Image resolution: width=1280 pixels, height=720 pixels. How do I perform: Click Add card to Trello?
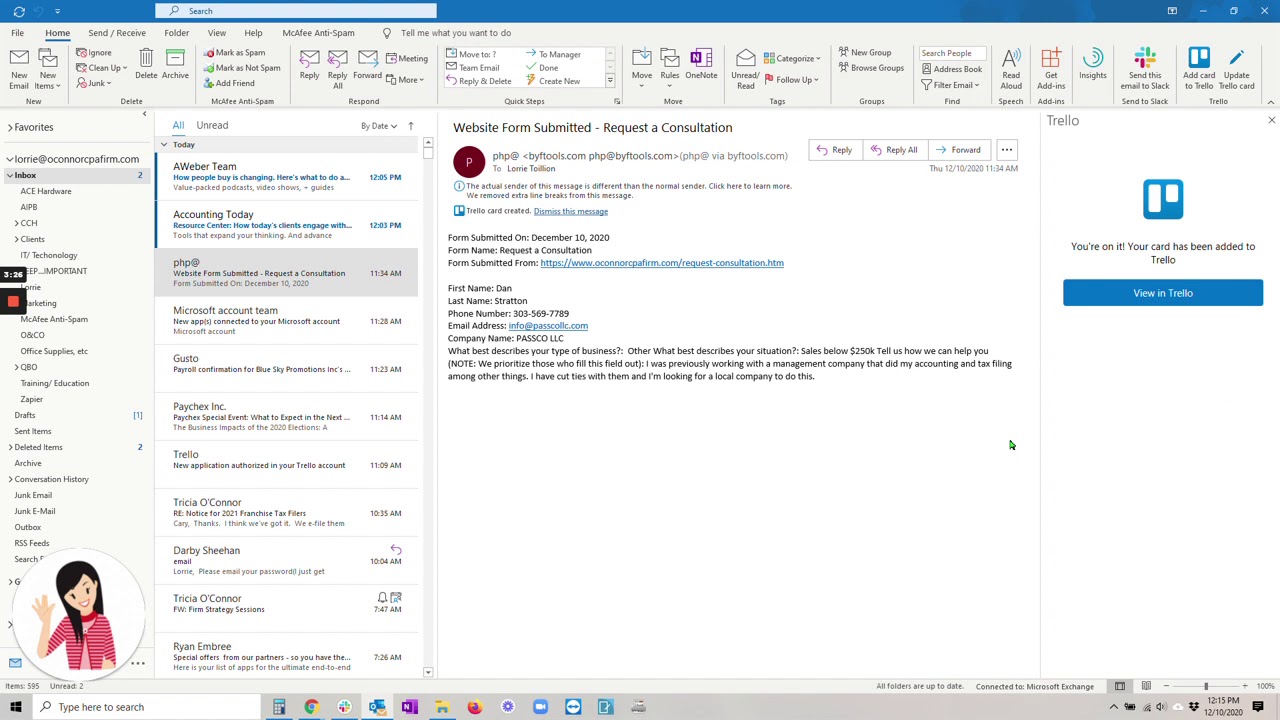(x=1199, y=69)
